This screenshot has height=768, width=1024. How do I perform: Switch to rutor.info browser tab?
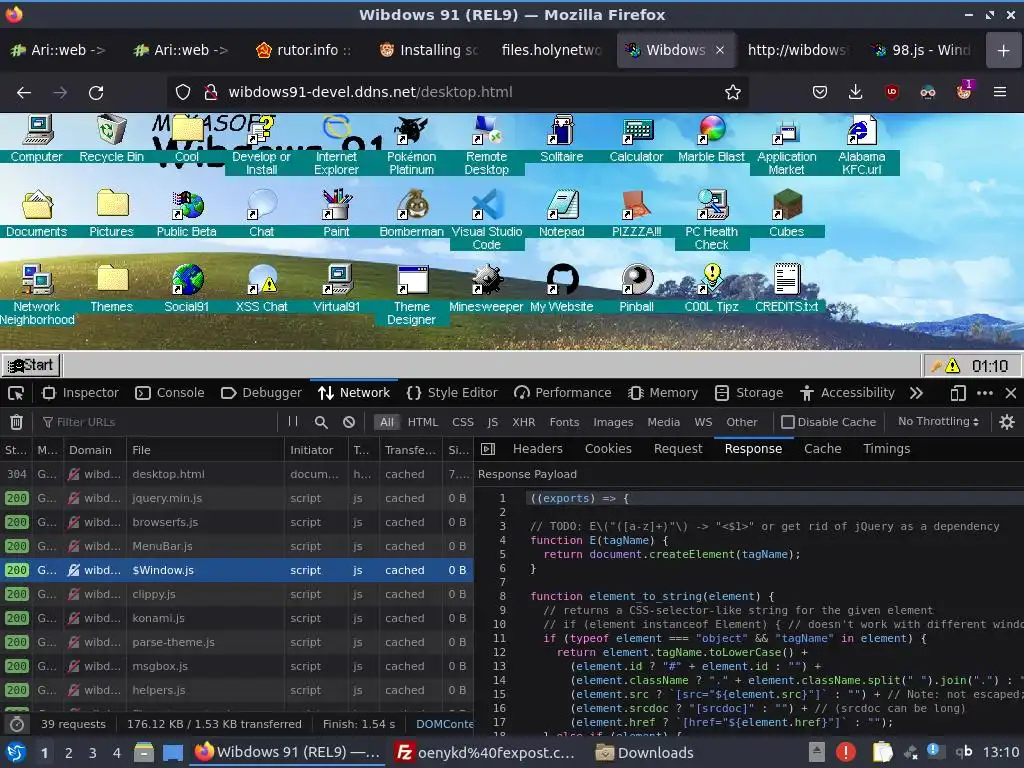click(x=304, y=50)
